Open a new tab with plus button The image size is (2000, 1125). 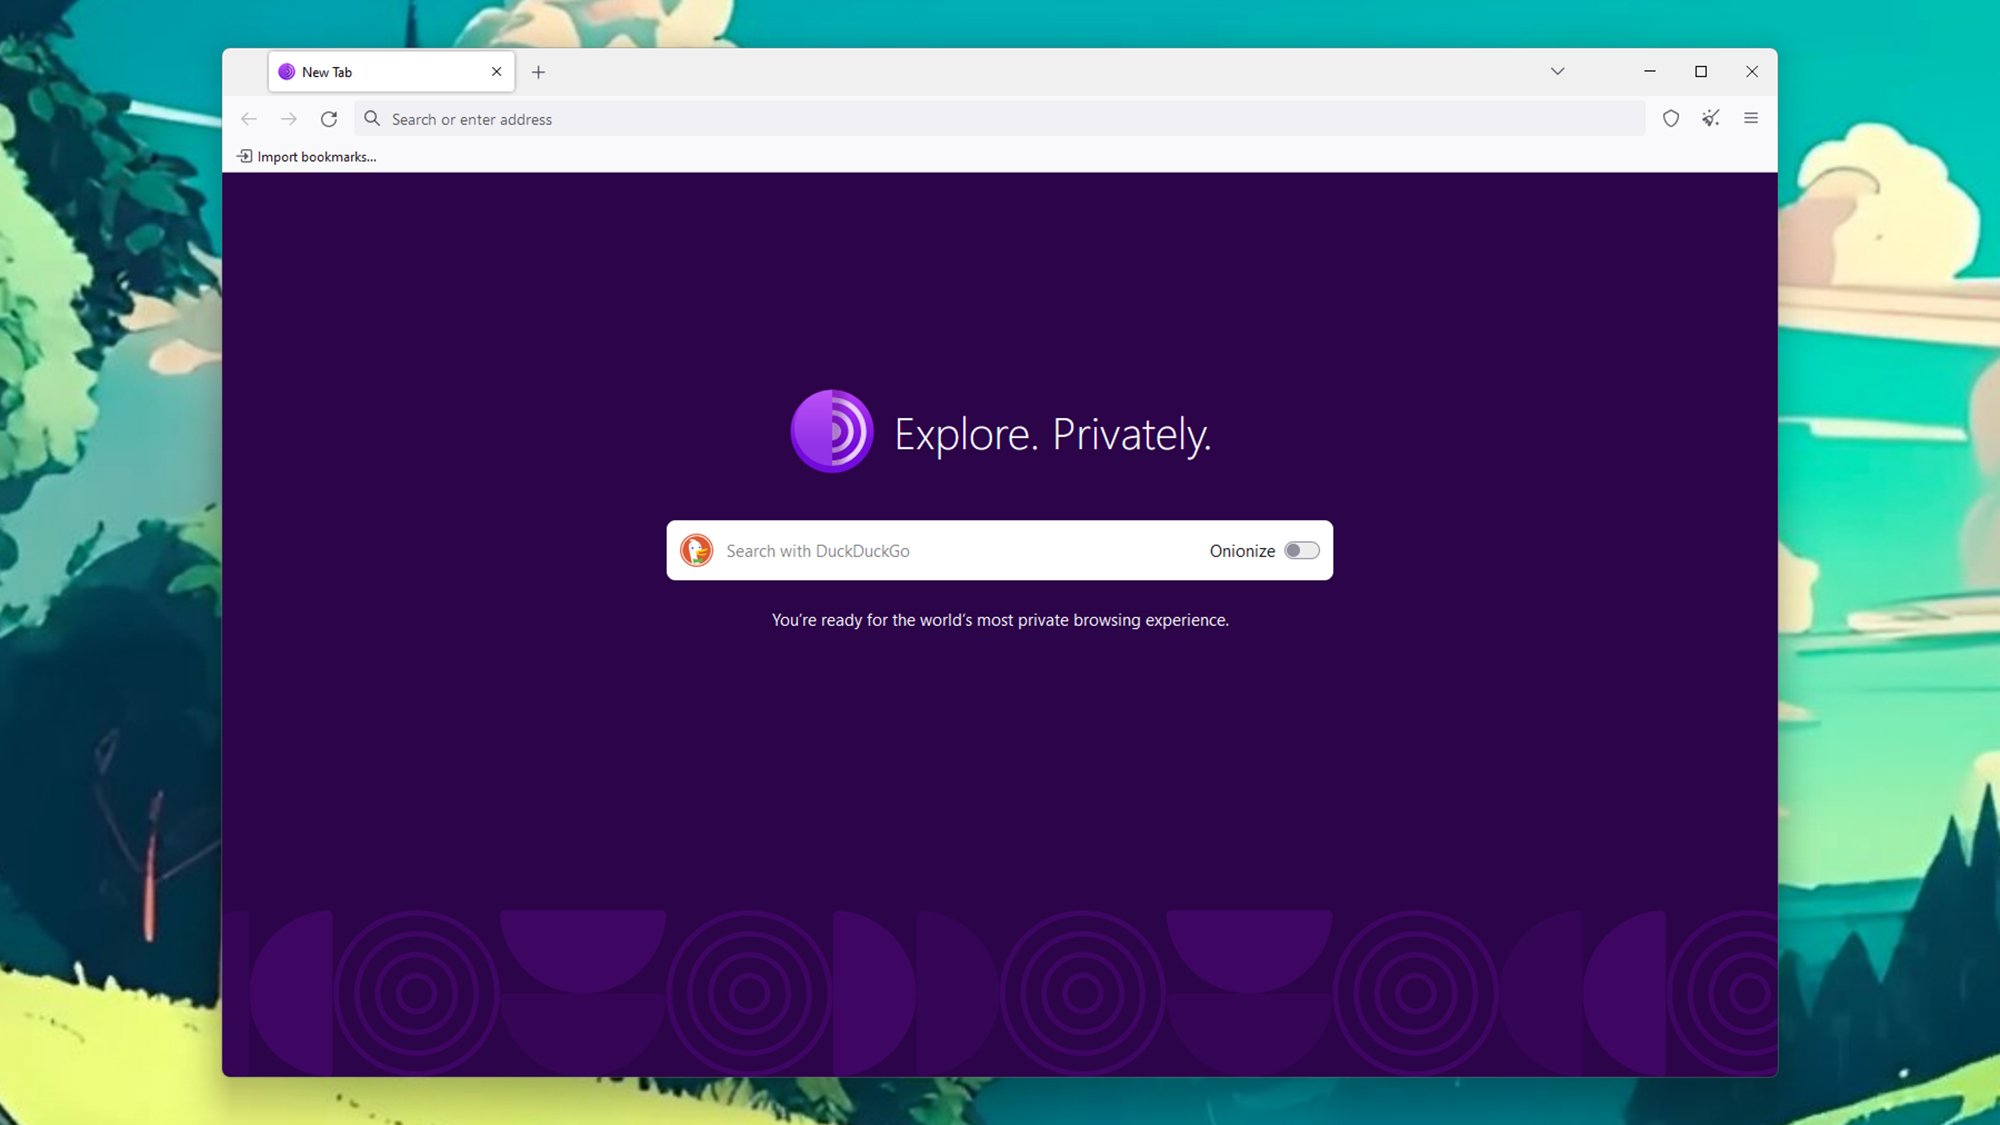pos(538,72)
